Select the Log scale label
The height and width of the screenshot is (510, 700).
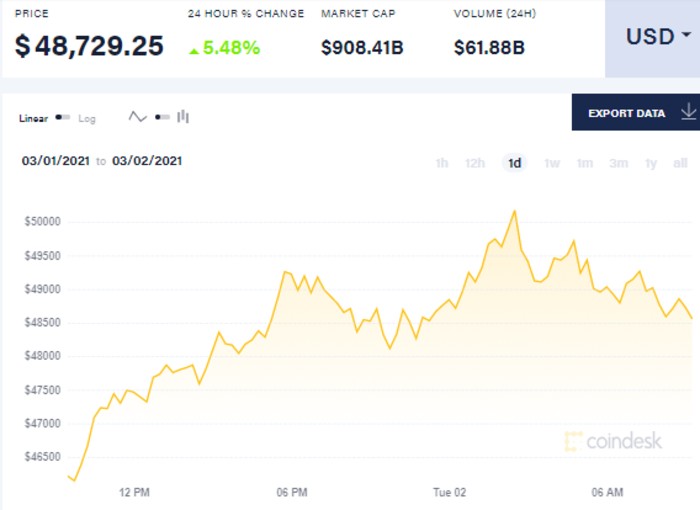point(87,118)
